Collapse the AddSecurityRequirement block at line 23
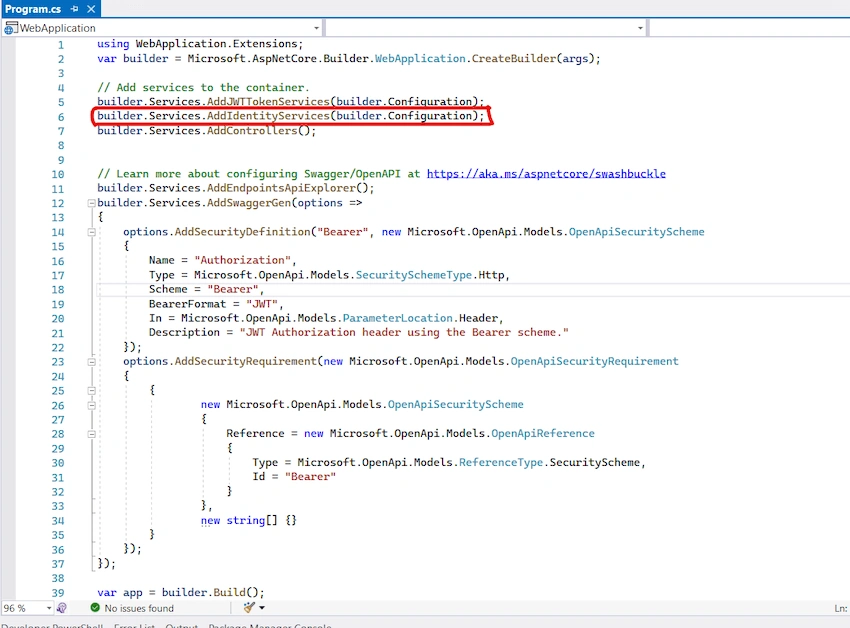The width and height of the screenshot is (850, 628). (x=92, y=362)
